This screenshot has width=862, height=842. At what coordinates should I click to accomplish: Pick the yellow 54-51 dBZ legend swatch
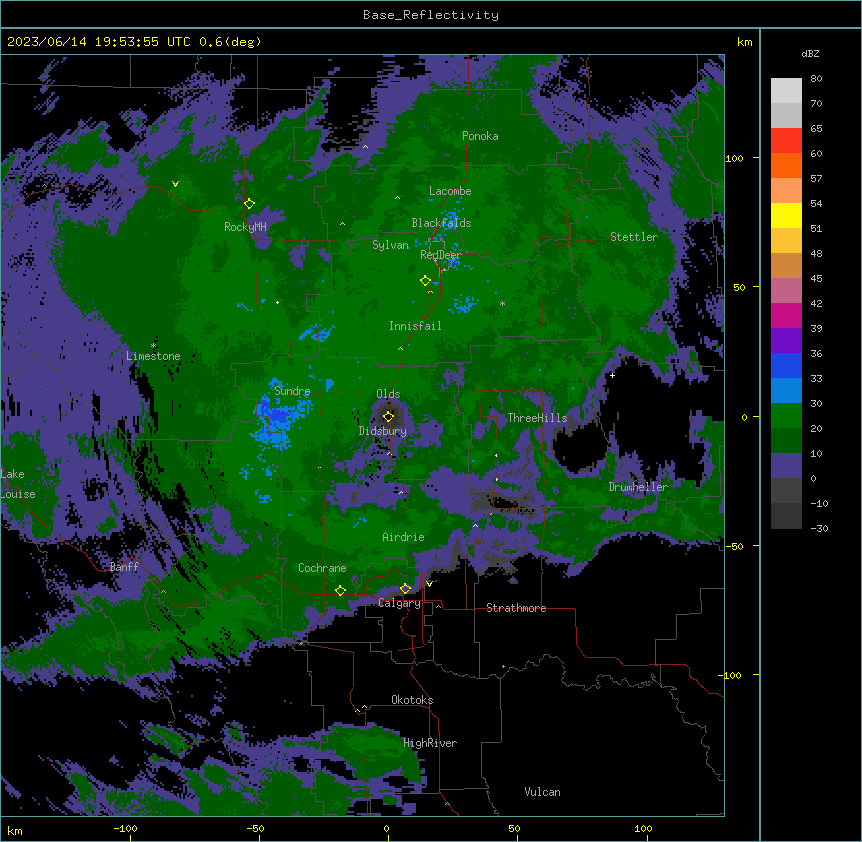coord(786,216)
